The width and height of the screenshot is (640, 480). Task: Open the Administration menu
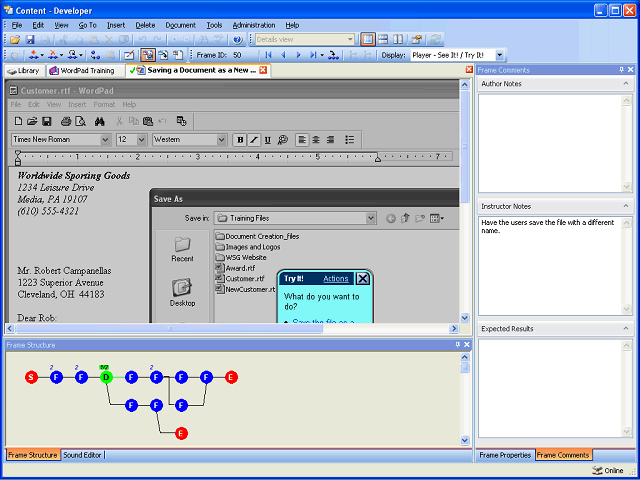[254, 25]
